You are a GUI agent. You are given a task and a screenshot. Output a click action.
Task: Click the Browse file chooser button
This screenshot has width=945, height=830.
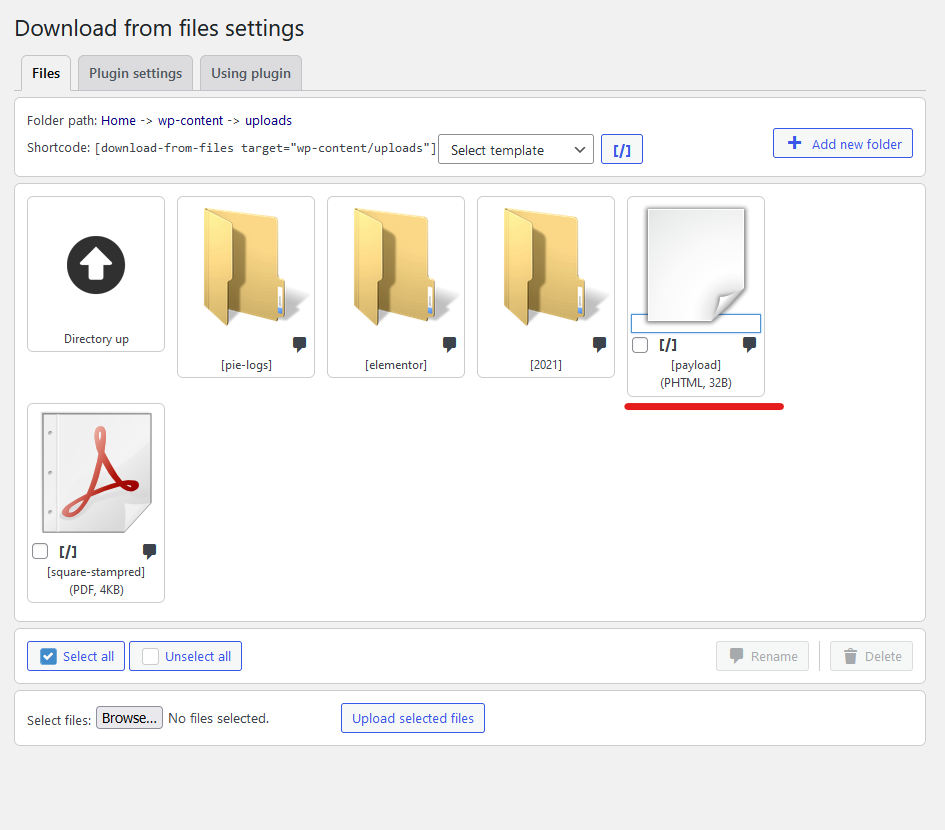click(x=129, y=718)
